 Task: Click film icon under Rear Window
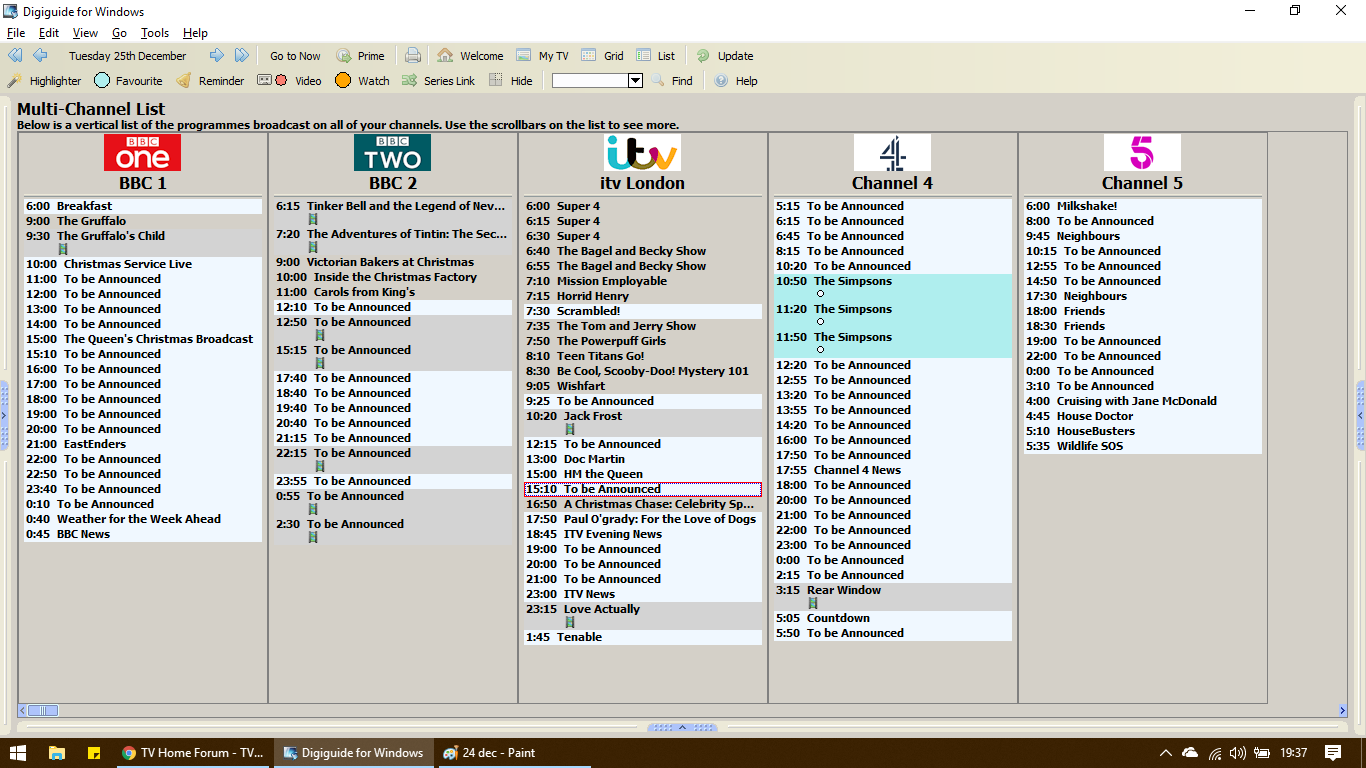pyautogui.click(x=813, y=603)
